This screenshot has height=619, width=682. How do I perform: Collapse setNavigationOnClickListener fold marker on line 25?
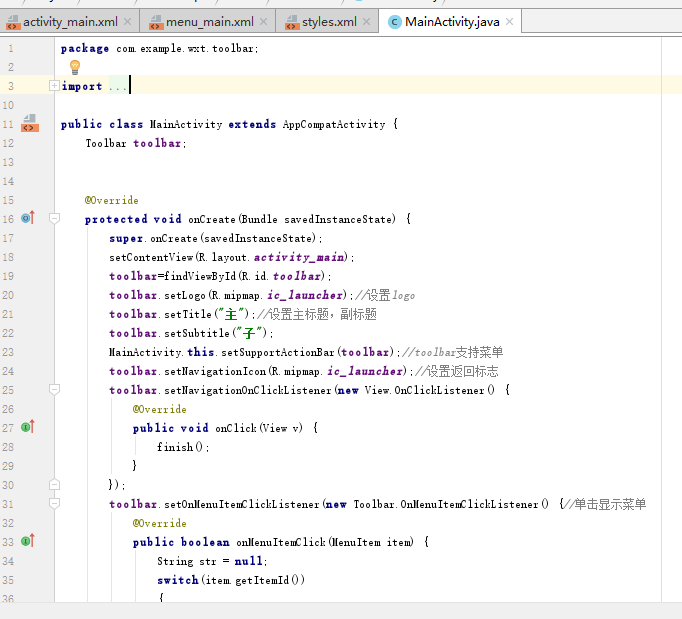tap(54, 389)
